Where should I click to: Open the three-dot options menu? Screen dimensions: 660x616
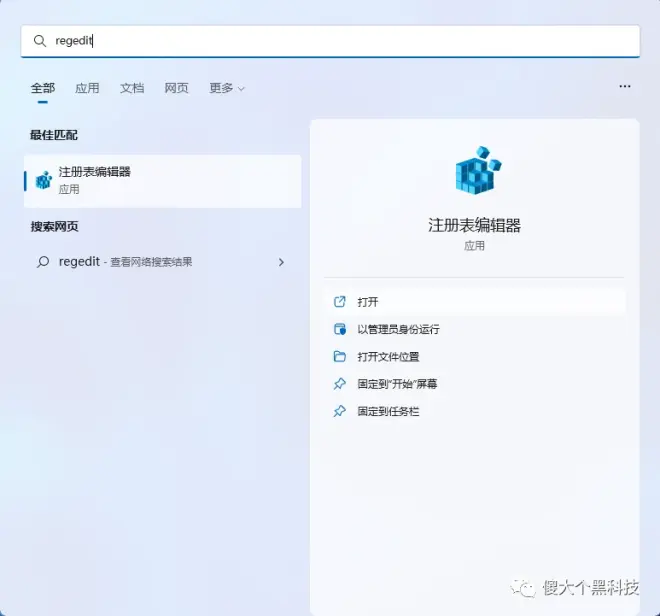pos(625,86)
